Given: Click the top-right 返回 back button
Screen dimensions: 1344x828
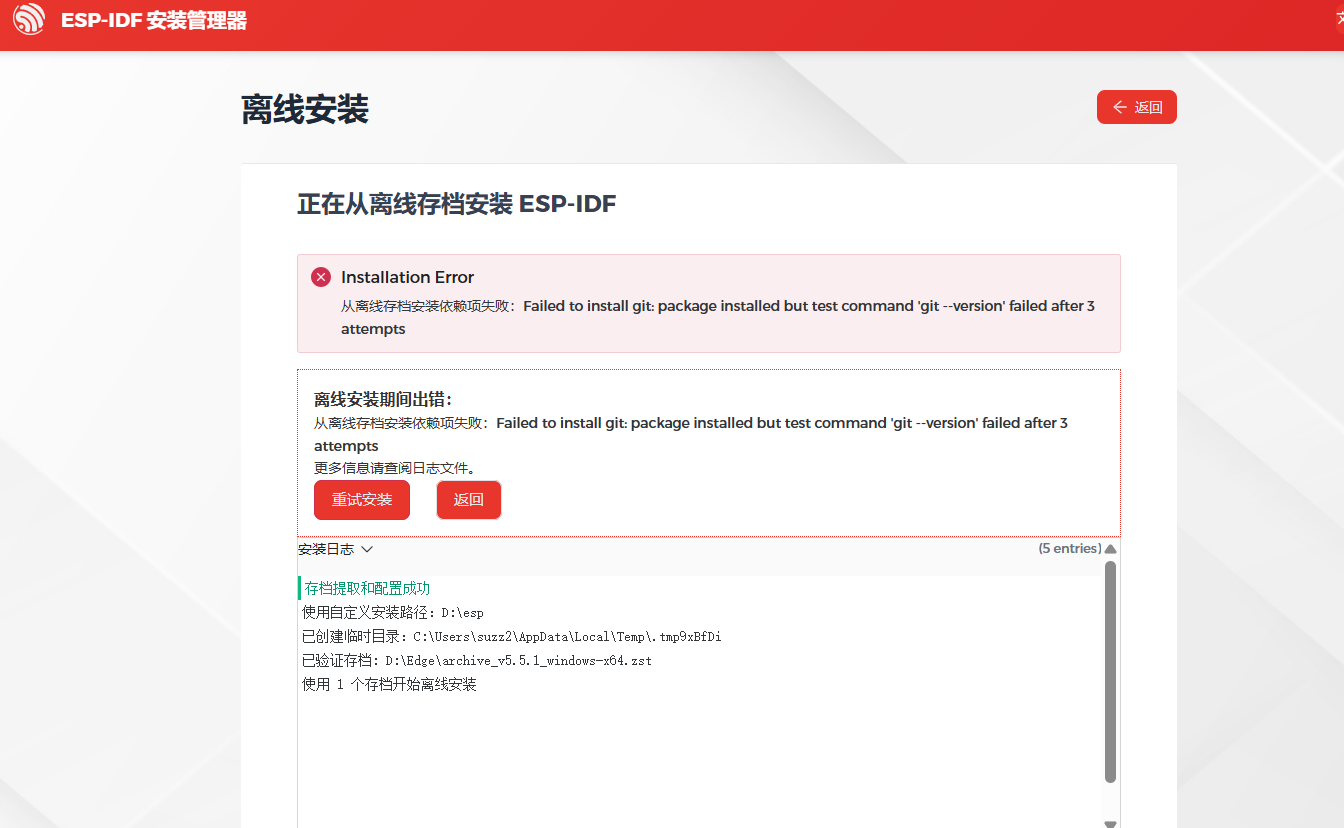Looking at the screenshot, I should click(1137, 107).
